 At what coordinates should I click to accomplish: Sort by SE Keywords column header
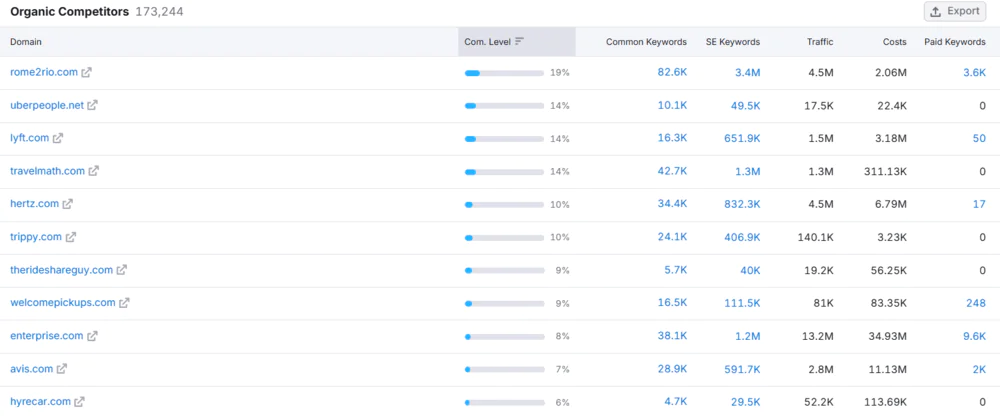click(x=733, y=41)
